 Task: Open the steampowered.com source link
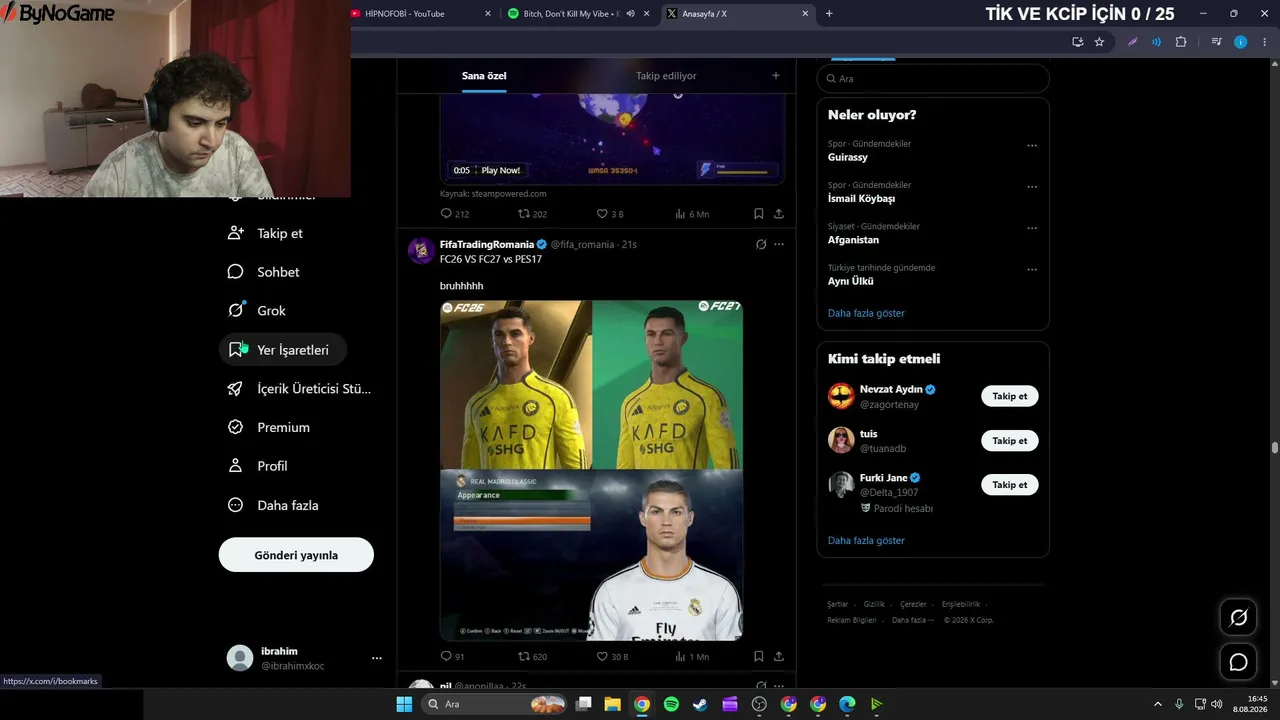pyautogui.click(x=493, y=194)
